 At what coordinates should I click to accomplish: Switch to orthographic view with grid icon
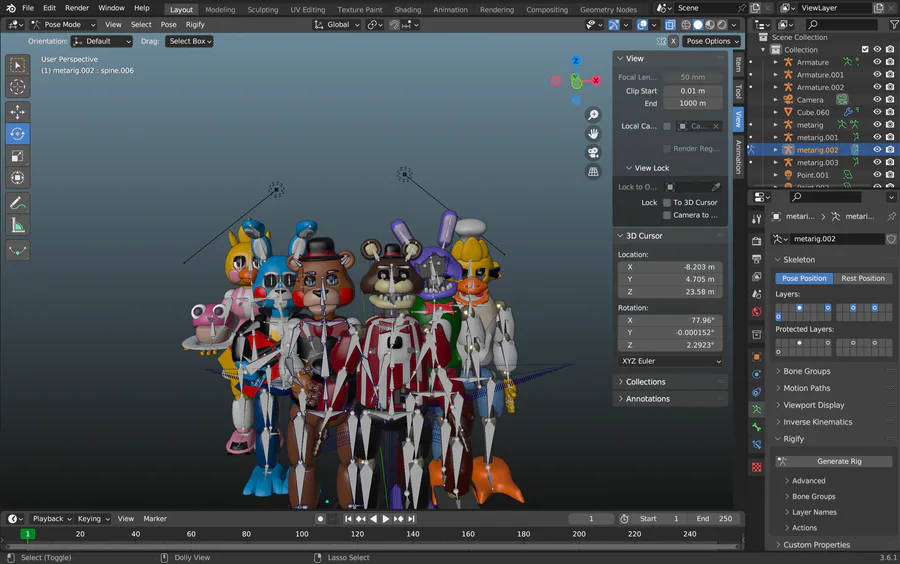tap(593, 172)
